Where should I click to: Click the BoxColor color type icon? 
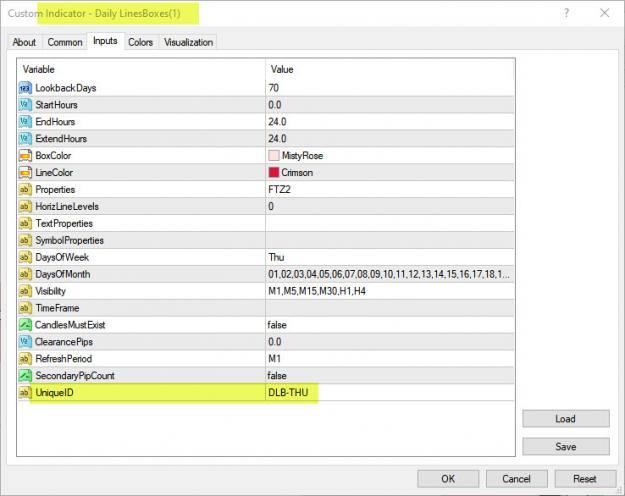[x=25, y=155]
